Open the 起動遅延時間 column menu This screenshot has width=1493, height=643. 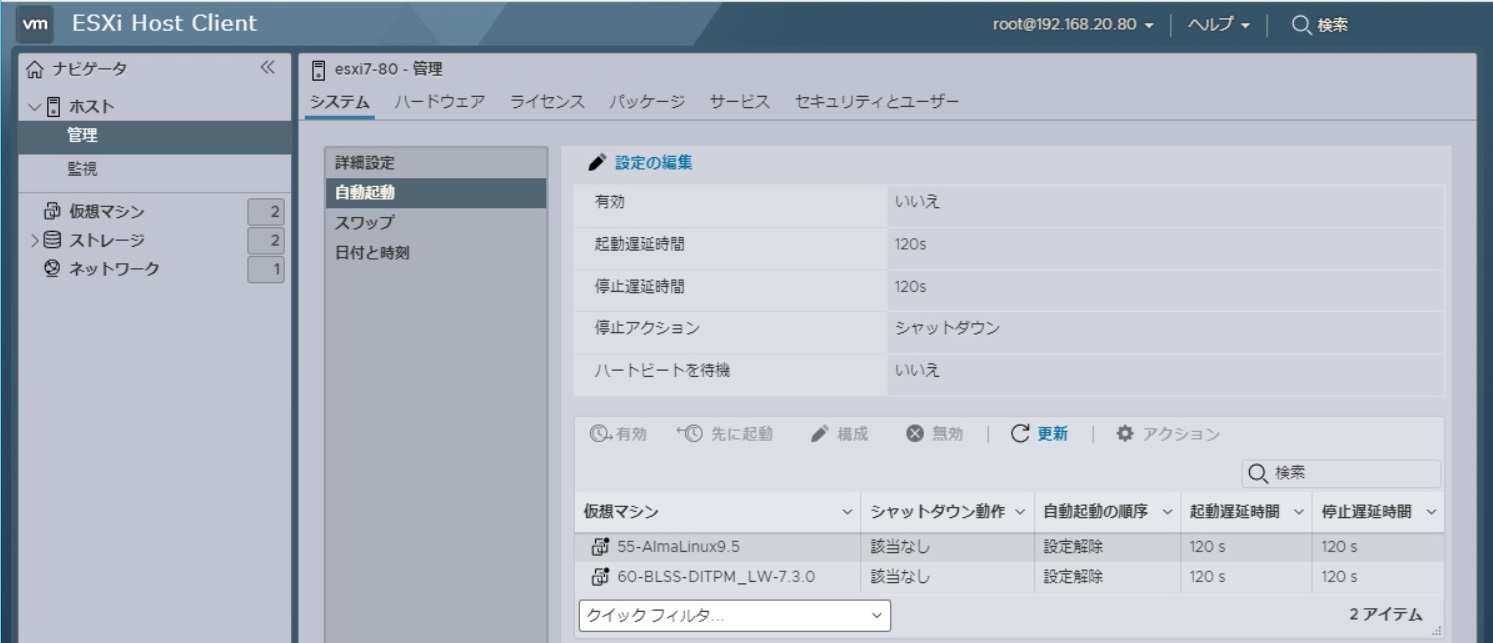[x=1299, y=512]
